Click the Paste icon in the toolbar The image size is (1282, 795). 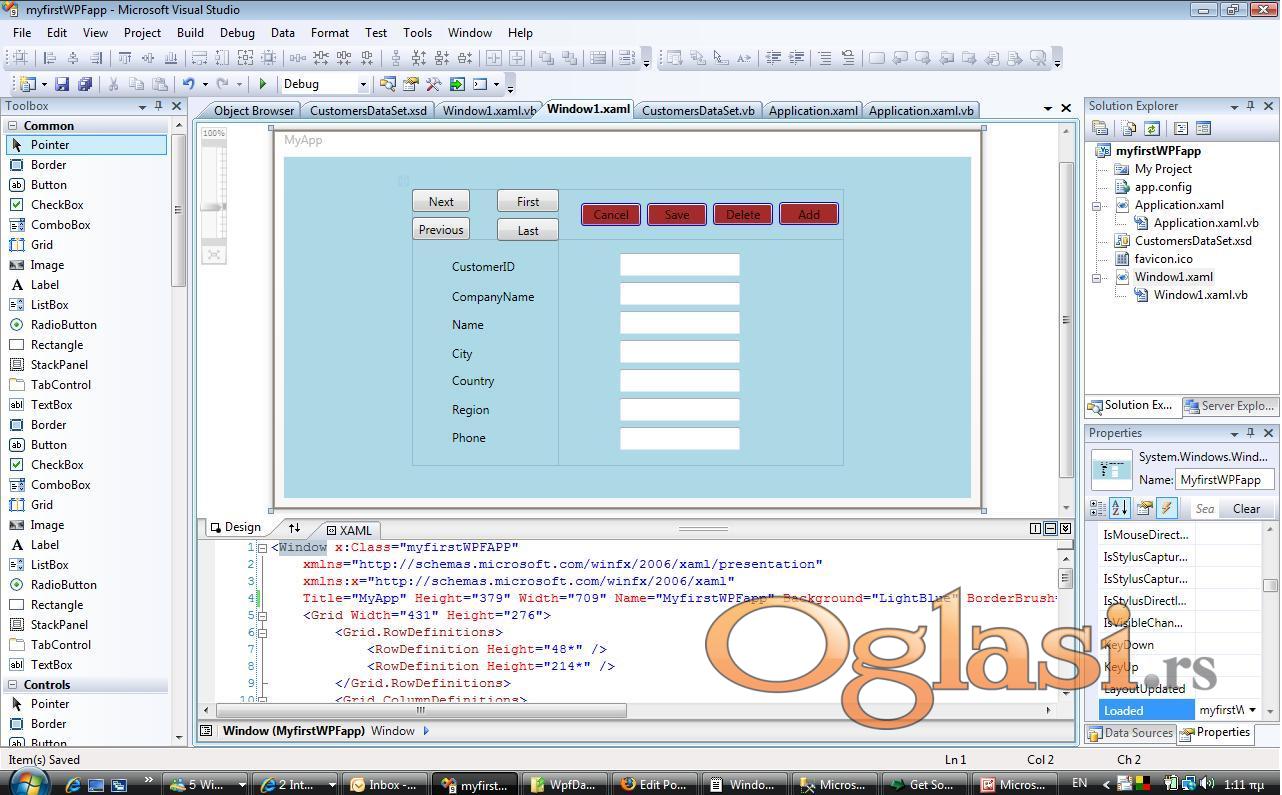click(159, 85)
